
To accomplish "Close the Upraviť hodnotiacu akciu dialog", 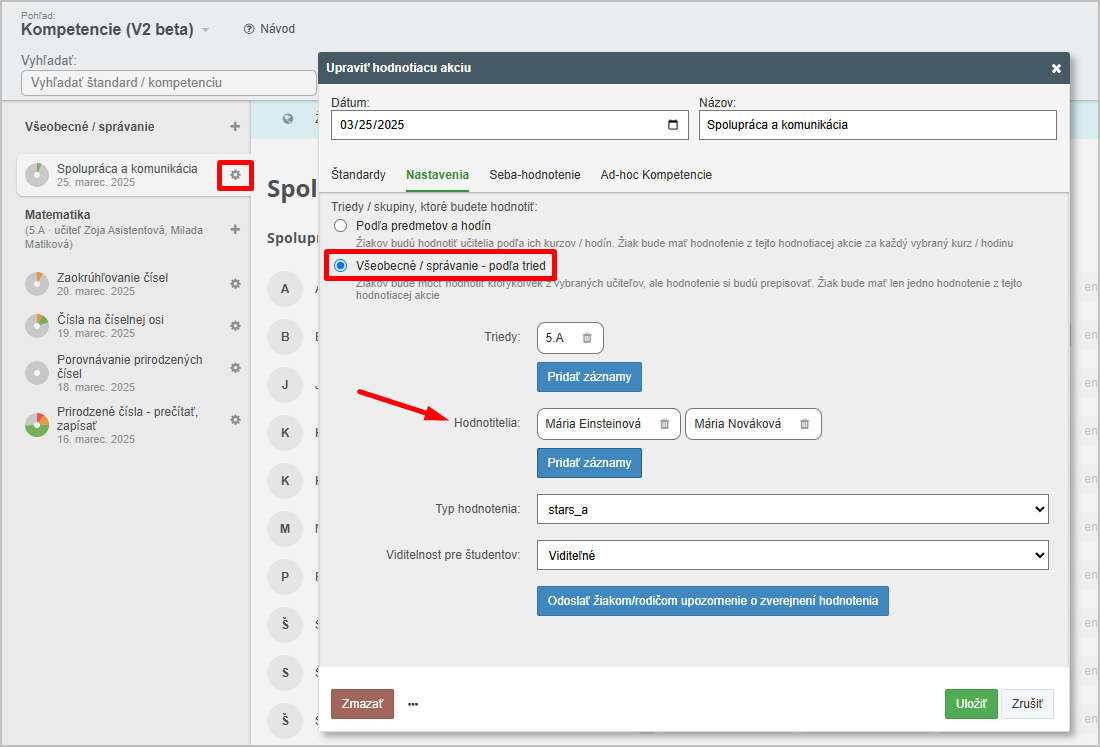I will tap(1056, 68).
